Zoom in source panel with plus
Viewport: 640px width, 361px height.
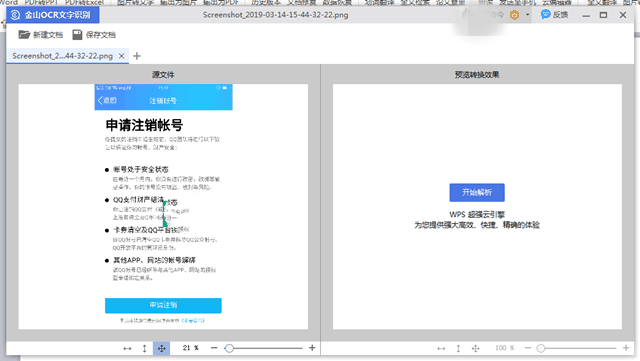click(312, 348)
